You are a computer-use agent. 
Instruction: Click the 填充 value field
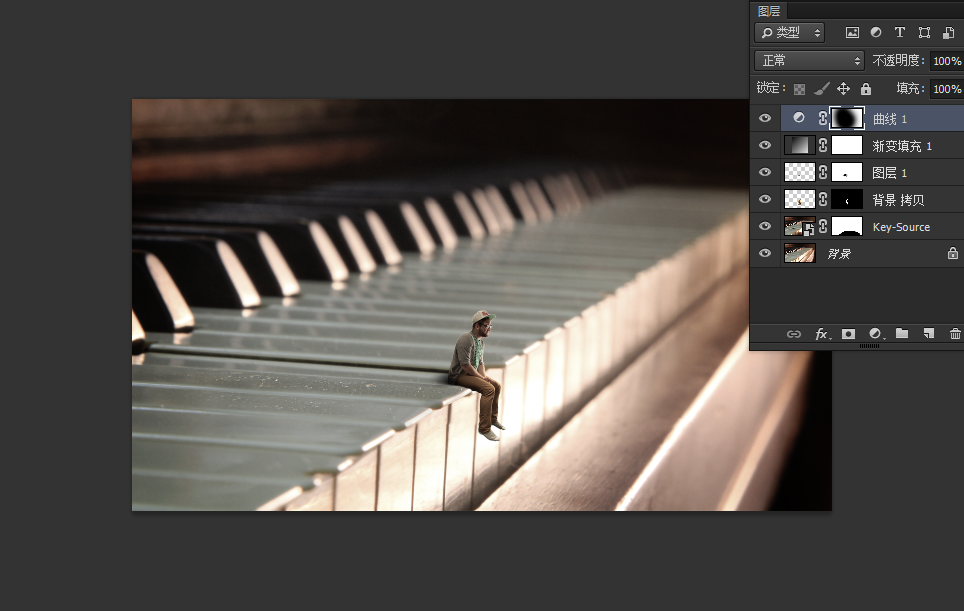[x=947, y=89]
